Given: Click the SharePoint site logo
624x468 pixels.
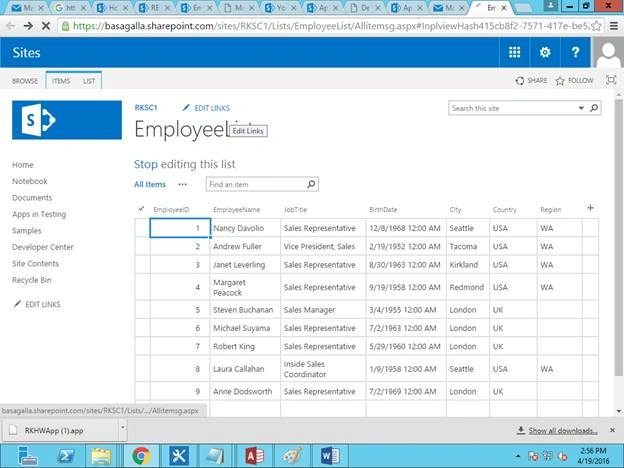Looking at the screenshot, I should 67,120.
